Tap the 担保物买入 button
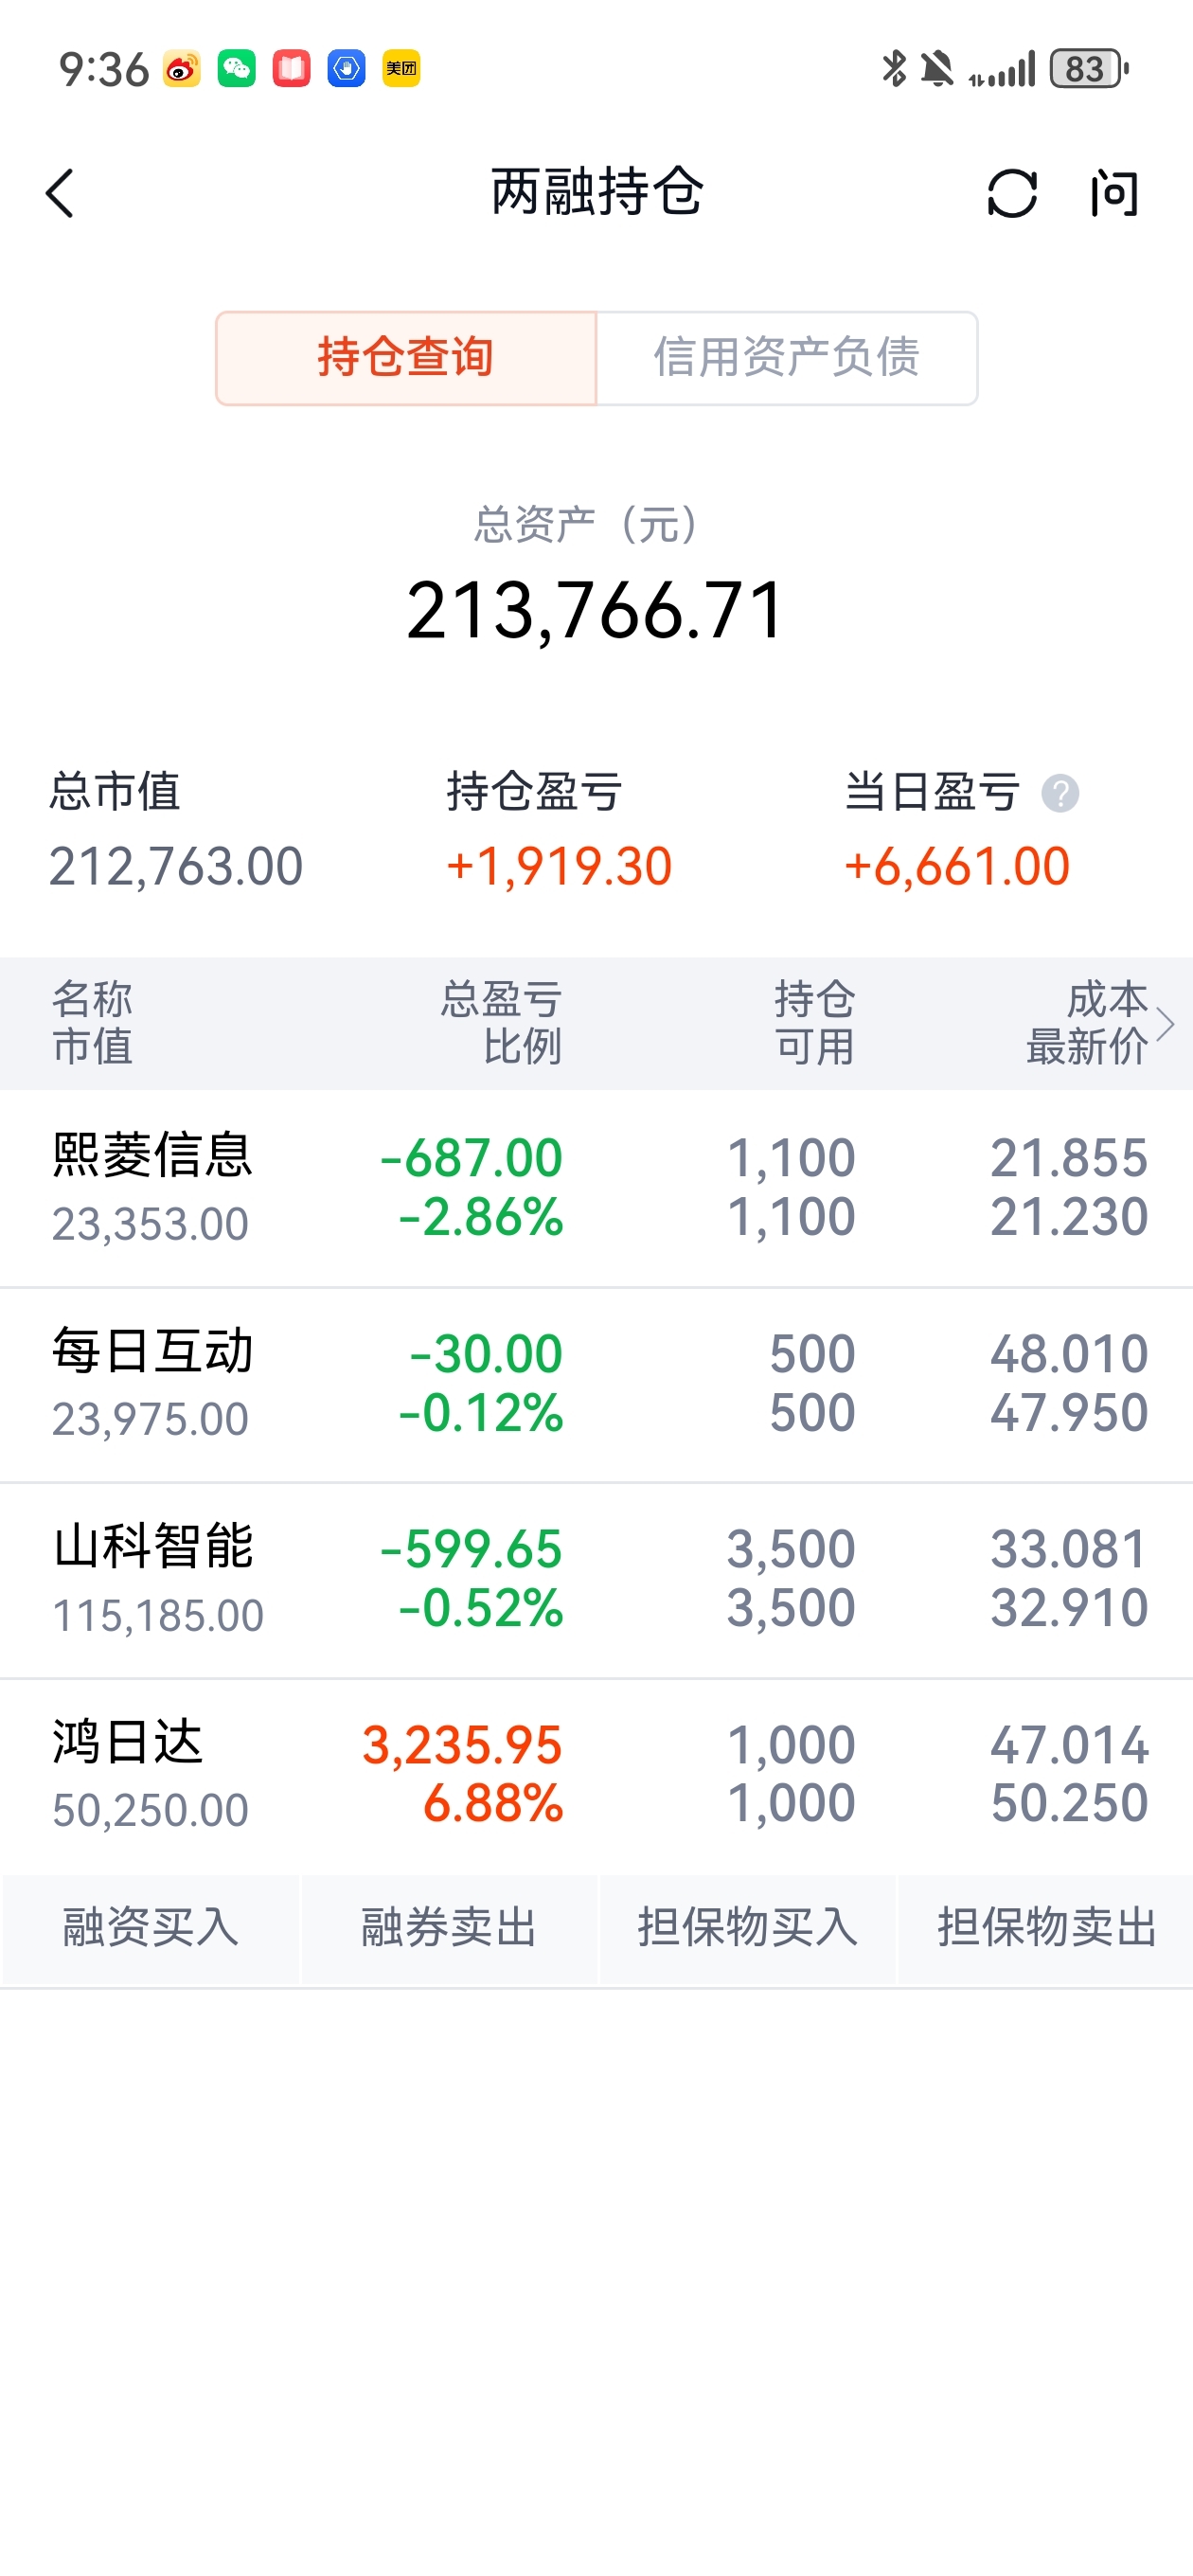1193x2576 pixels. tap(747, 1927)
